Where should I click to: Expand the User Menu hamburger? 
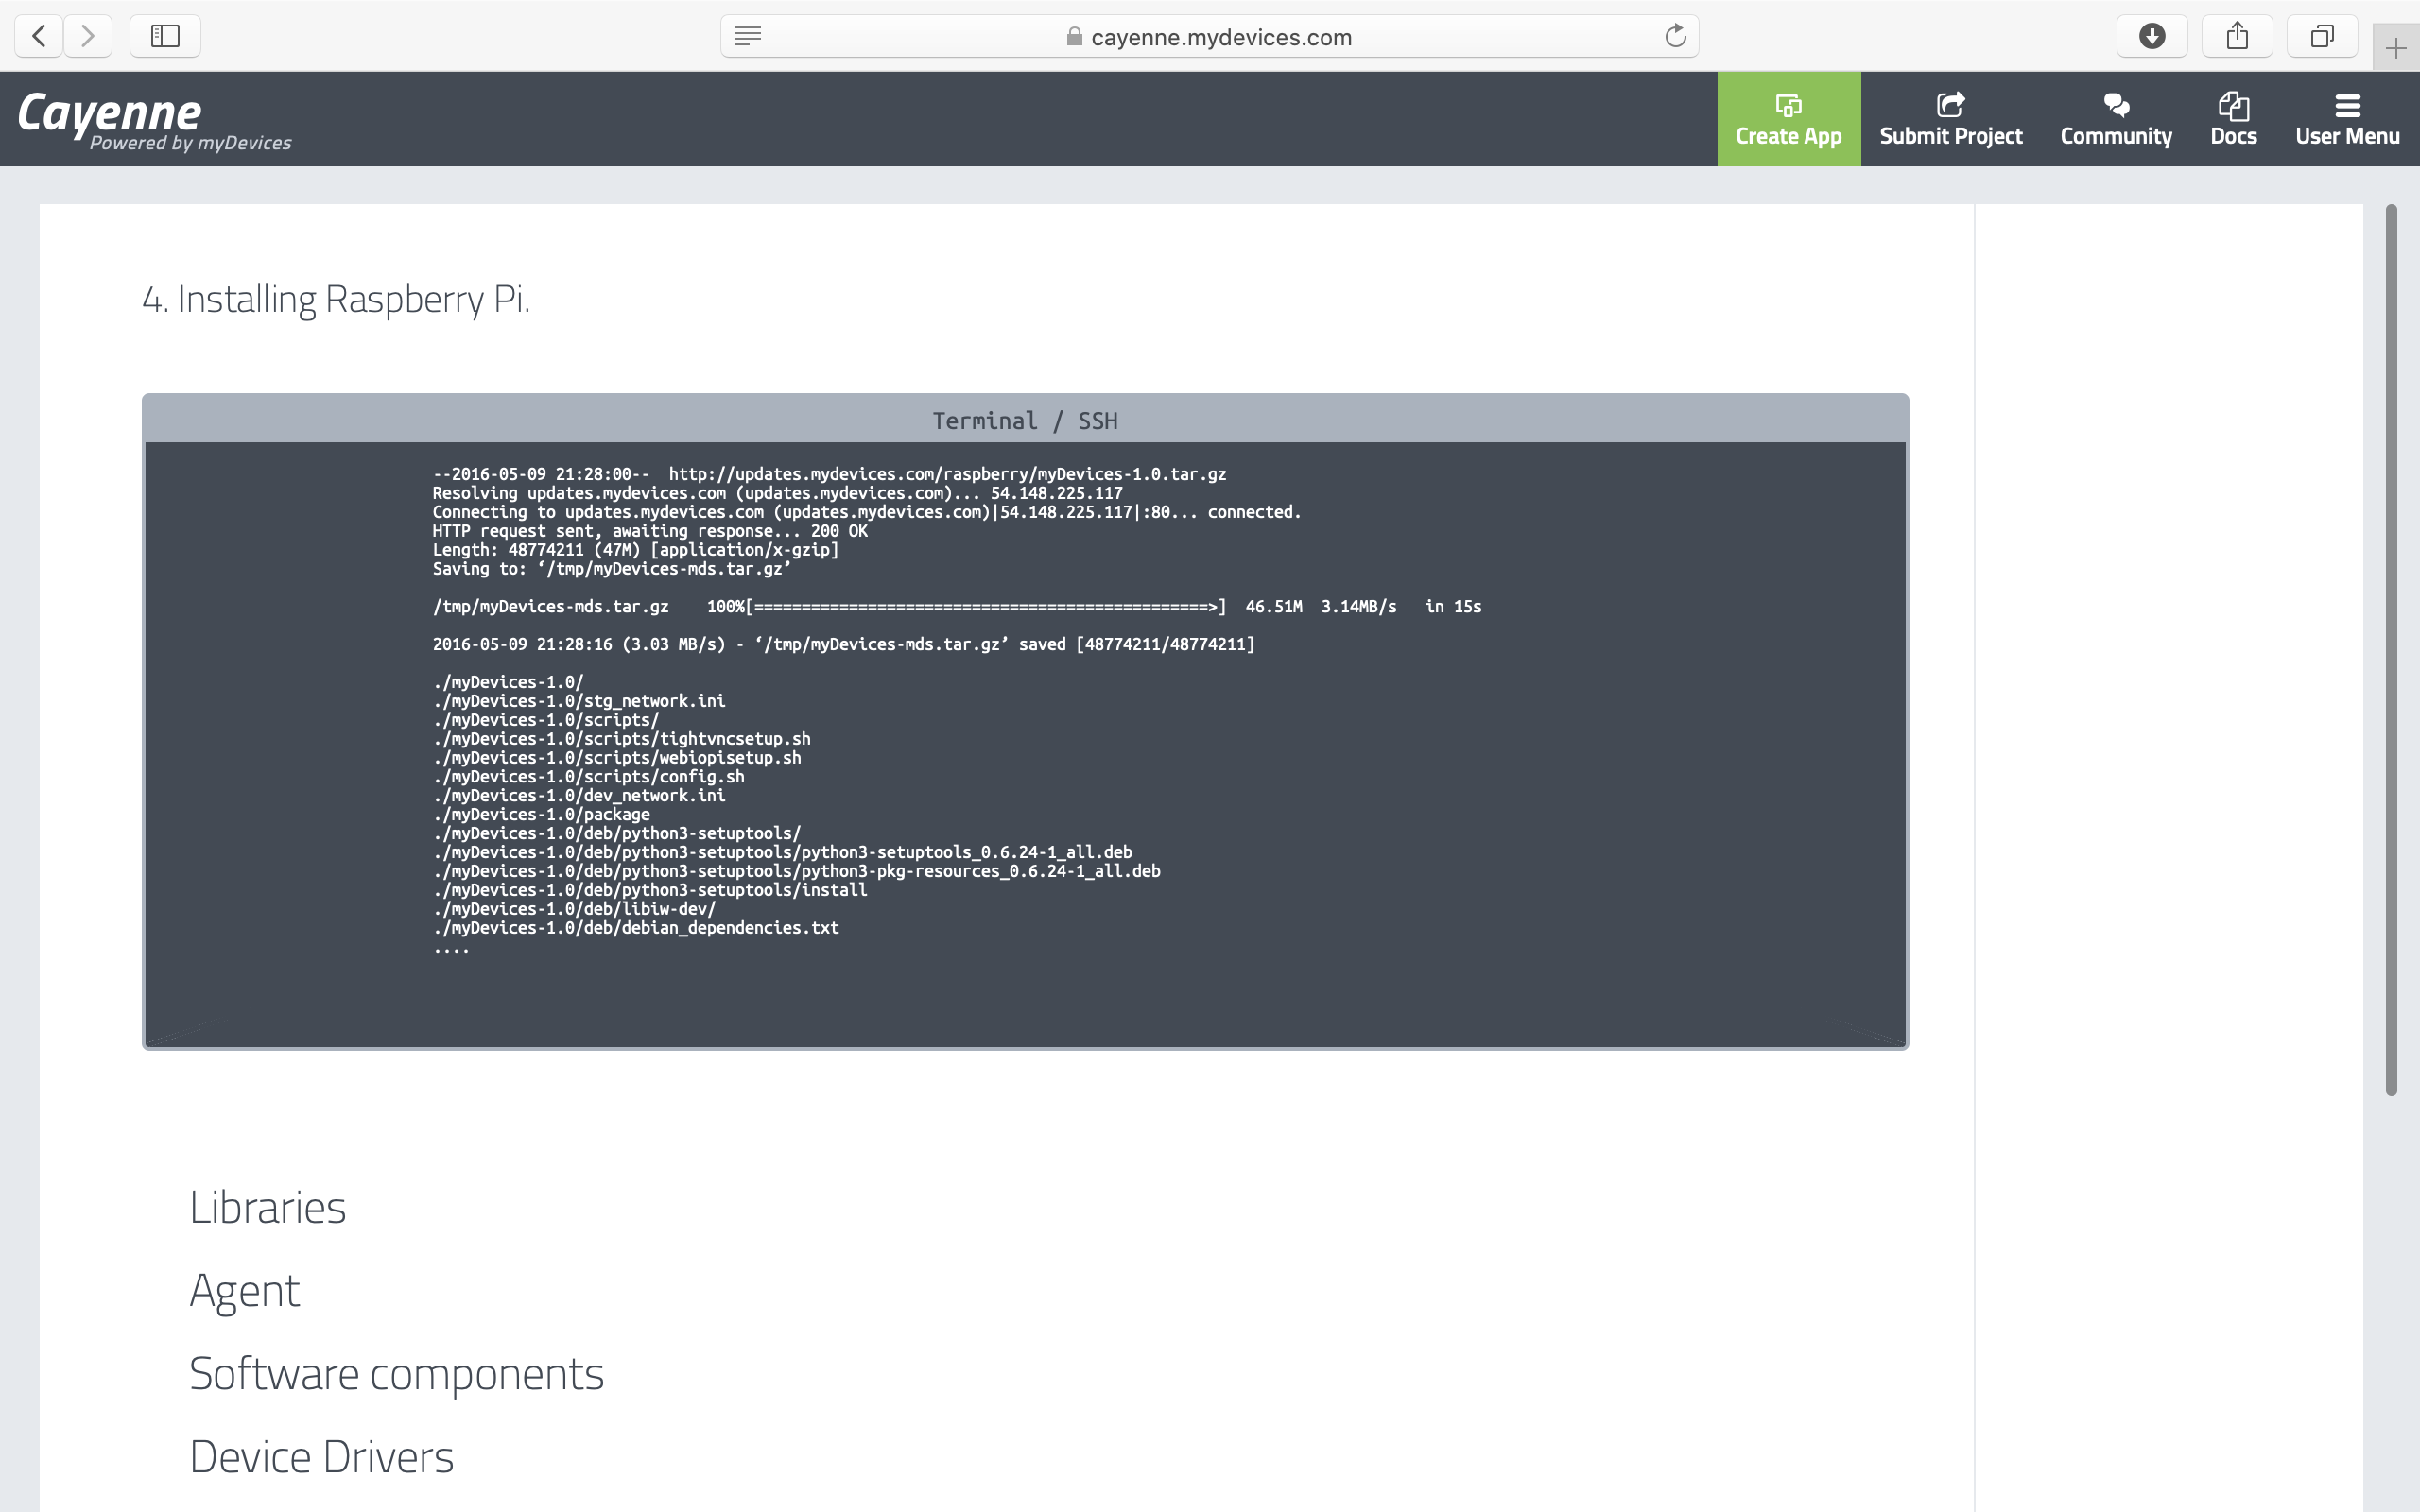tap(2347, 119)
